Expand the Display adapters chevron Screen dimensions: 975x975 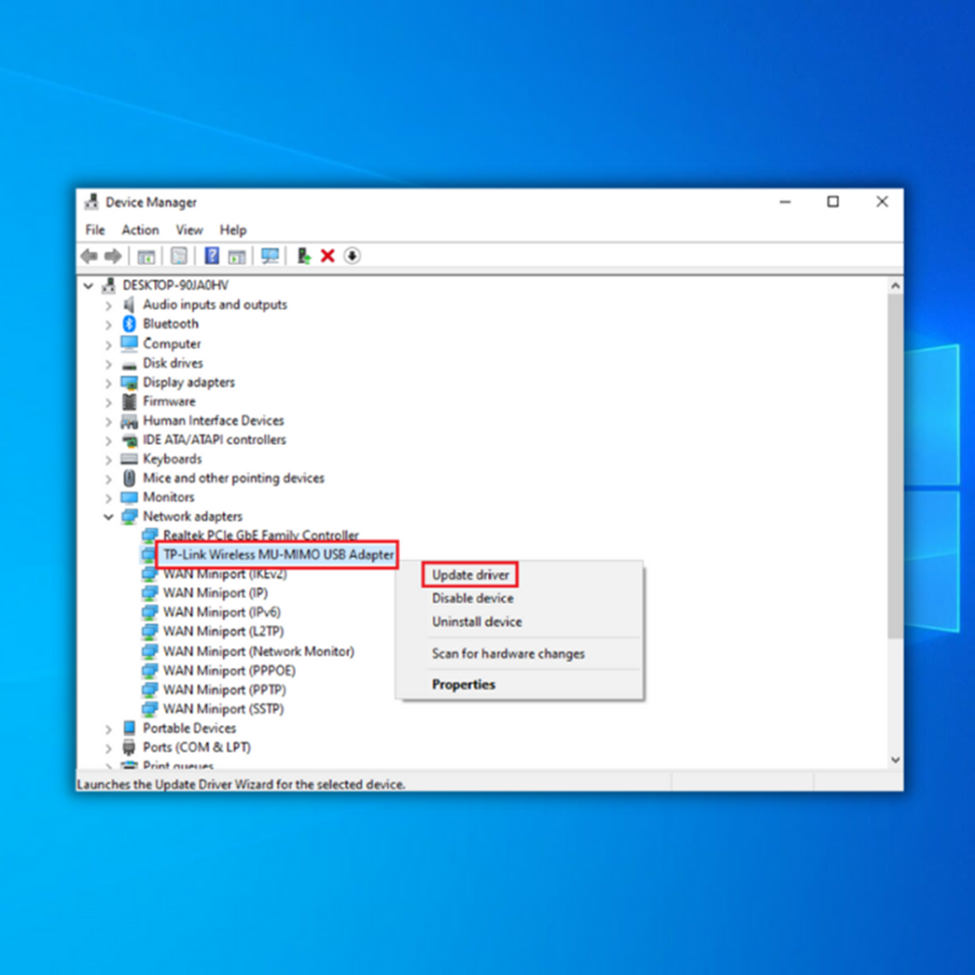click(108, 383)
